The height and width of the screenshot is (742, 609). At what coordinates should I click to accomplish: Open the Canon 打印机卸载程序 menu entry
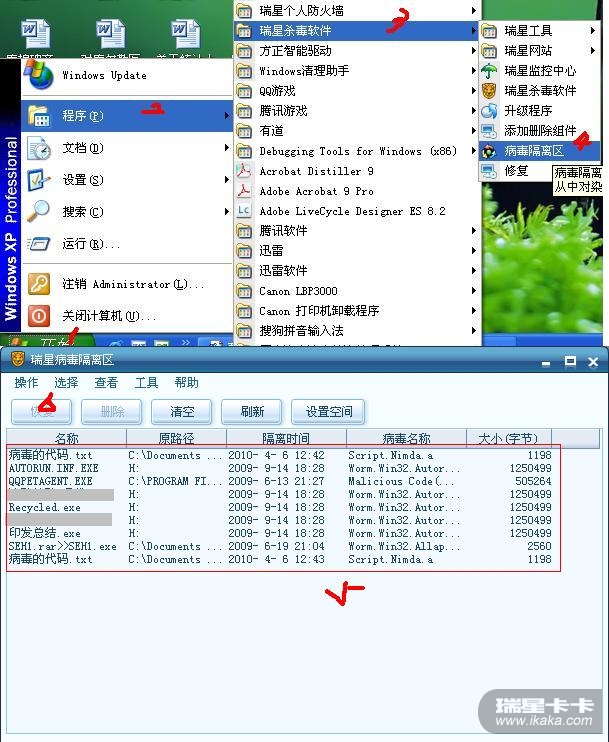[357, 311]
